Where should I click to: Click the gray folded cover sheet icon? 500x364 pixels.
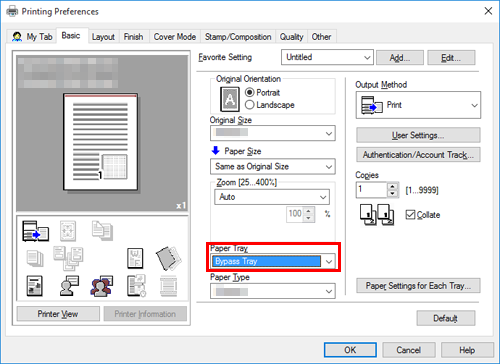[x=169, y=258]
